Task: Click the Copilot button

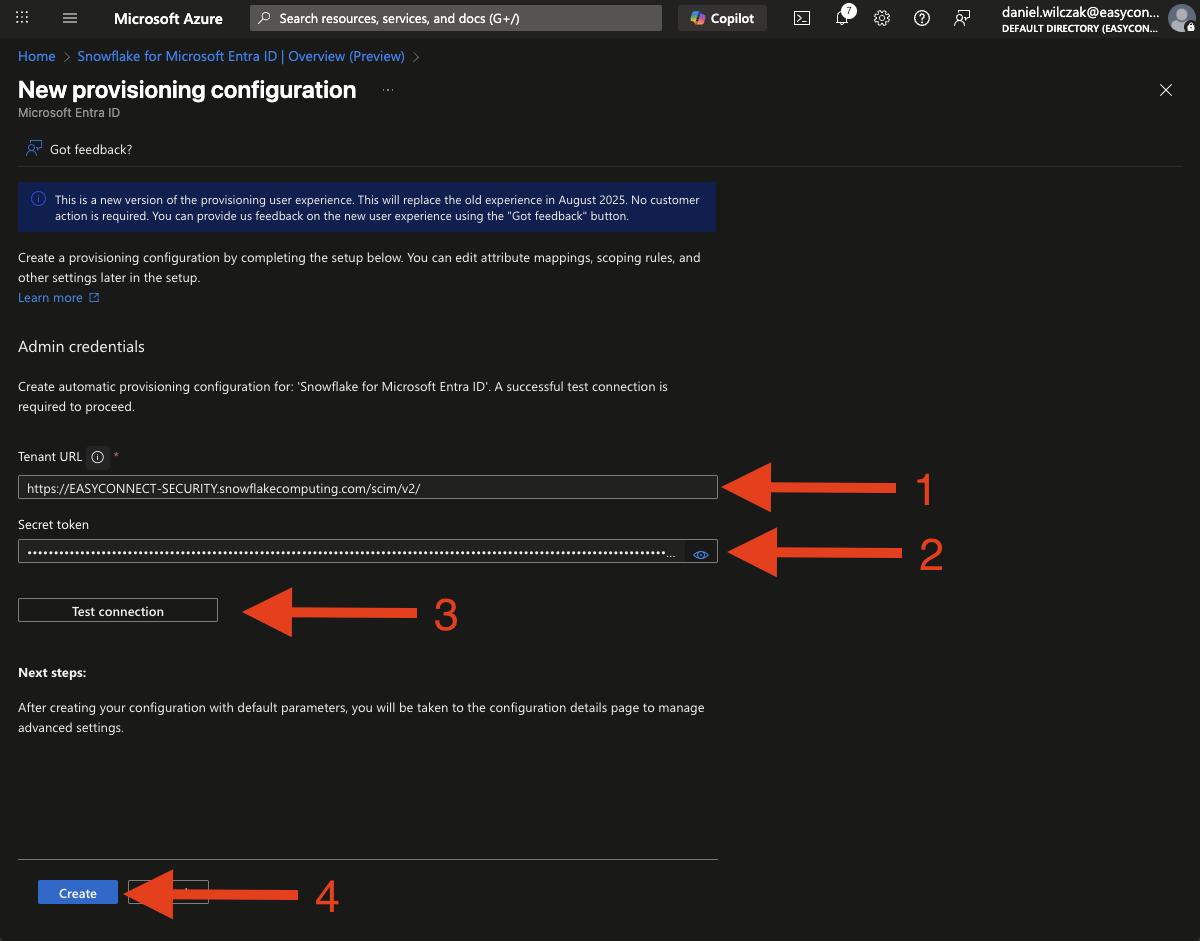Action: point(723,18)
